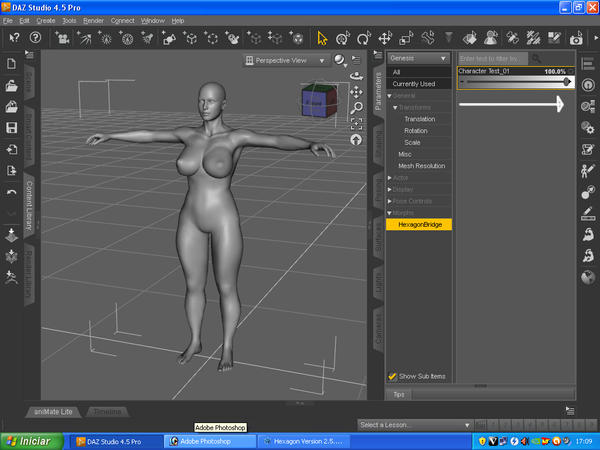
Task: Expand the Pose Controls group
Action: tap(390, 201)
